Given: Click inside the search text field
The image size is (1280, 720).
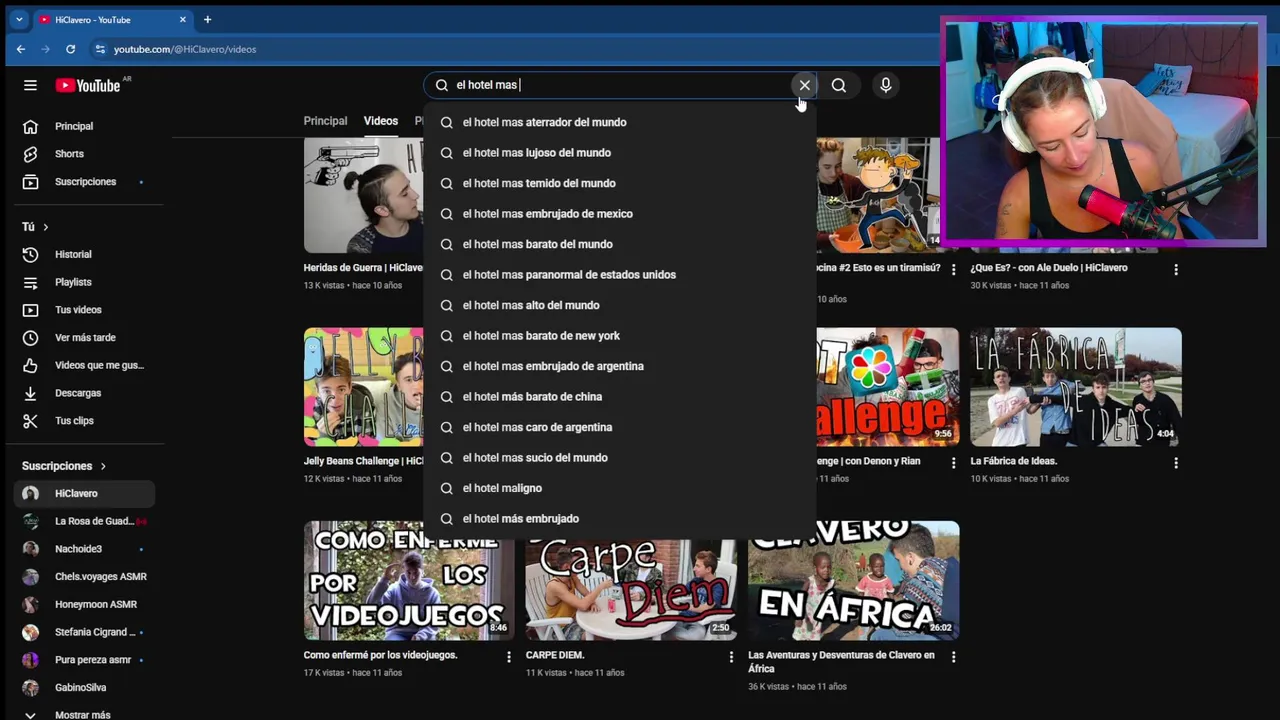Looking at the screenshot, I should click(620, 85).
